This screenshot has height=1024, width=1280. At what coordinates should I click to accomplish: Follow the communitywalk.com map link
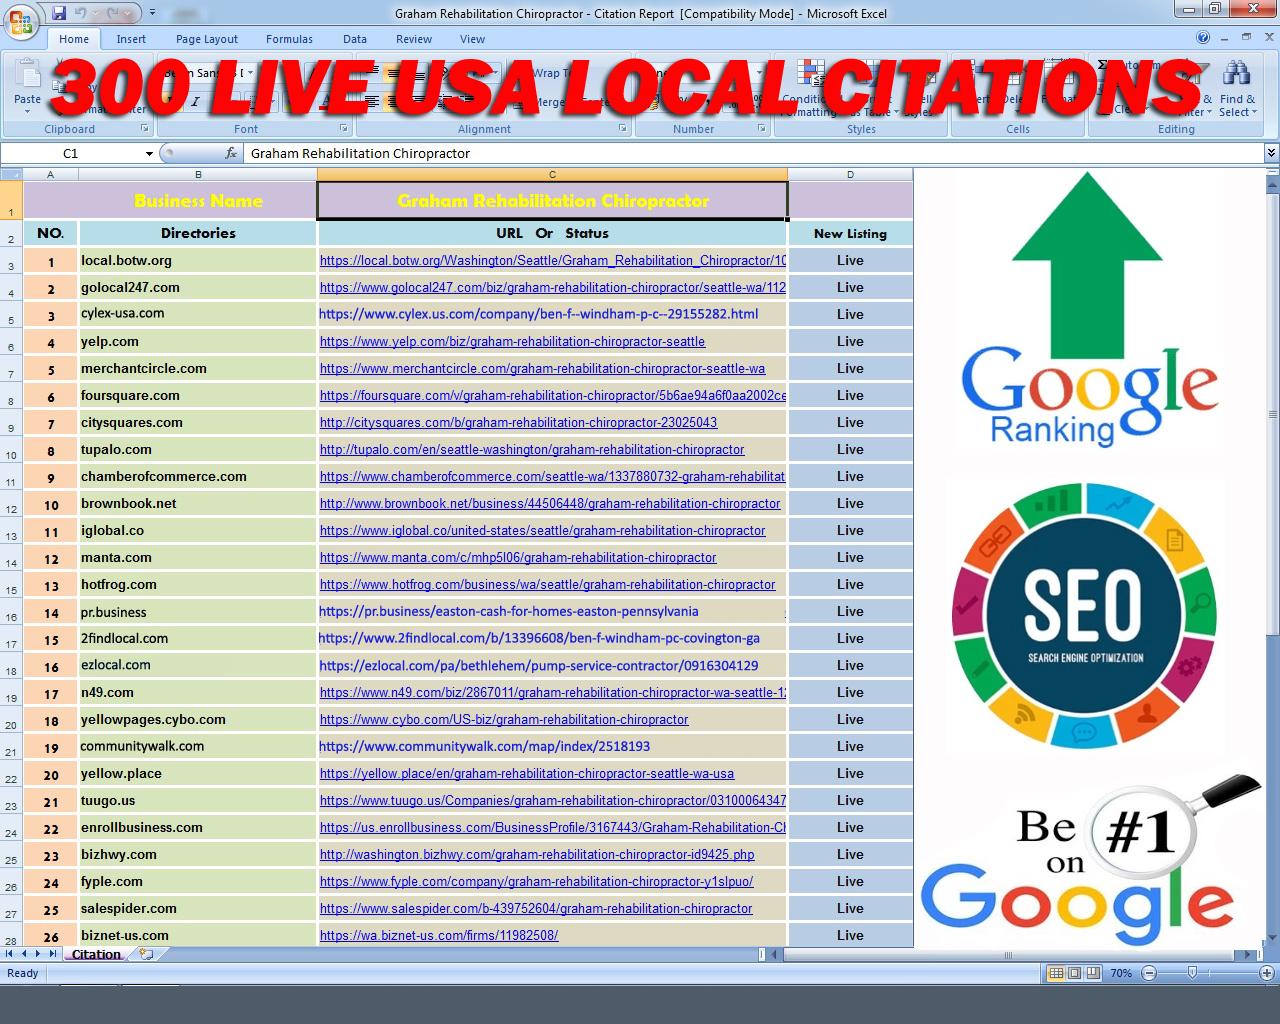point(483,746)
